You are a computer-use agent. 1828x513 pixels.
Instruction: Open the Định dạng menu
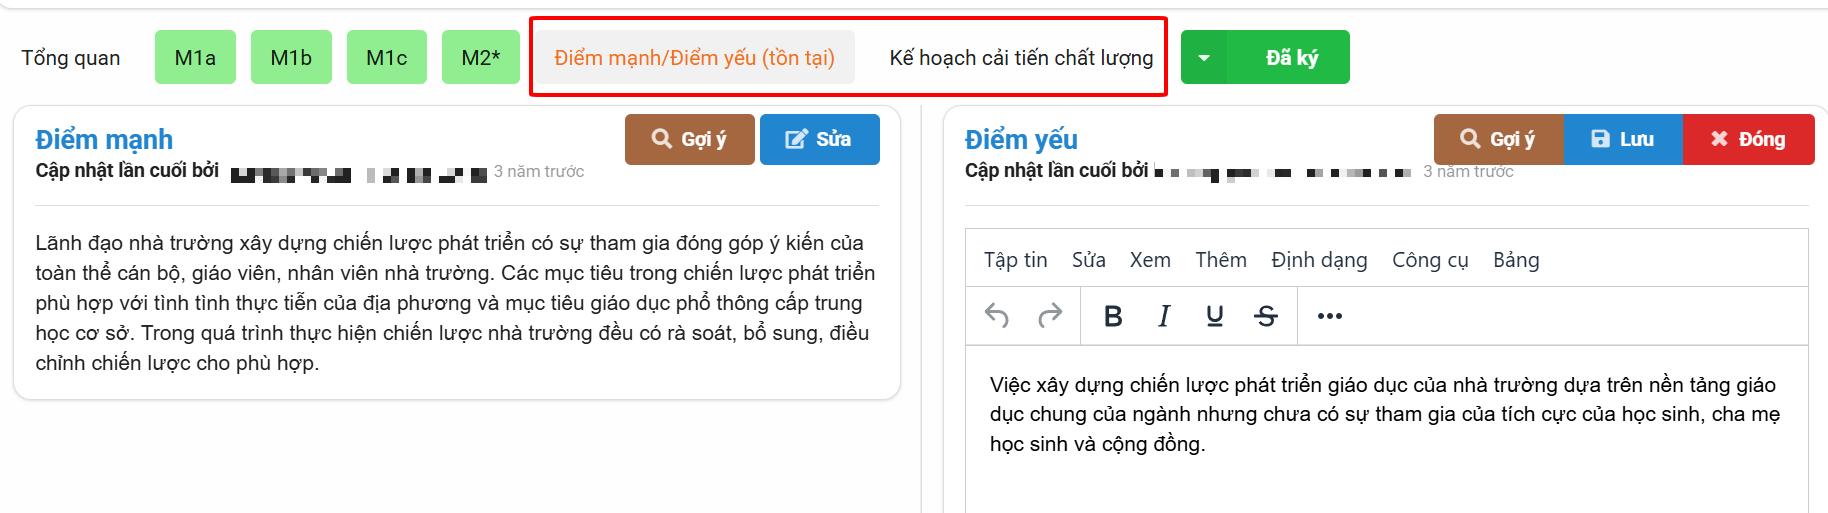1319,260
